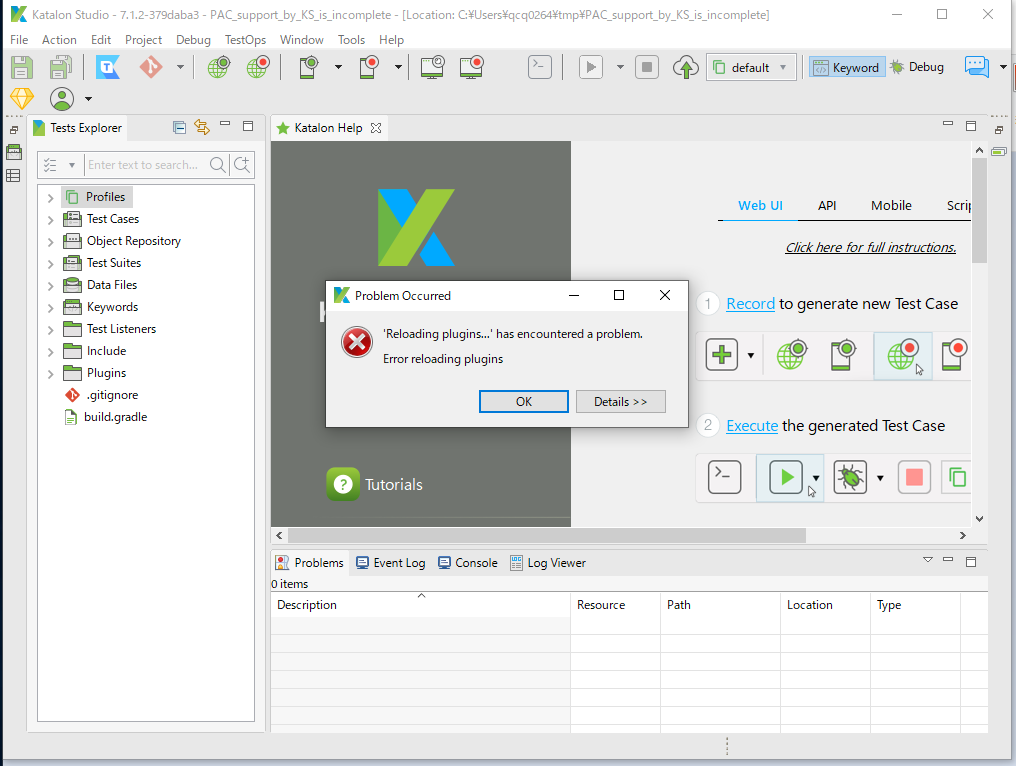Switch to the Log Viewer tab
This screenshot has height=766, width=1016.
[548, 563]
